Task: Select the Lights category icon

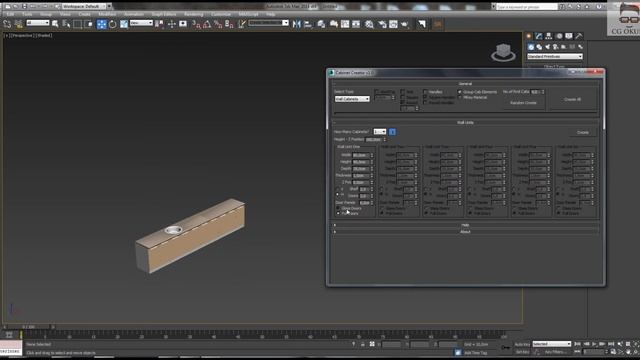Action: point(547,47)
